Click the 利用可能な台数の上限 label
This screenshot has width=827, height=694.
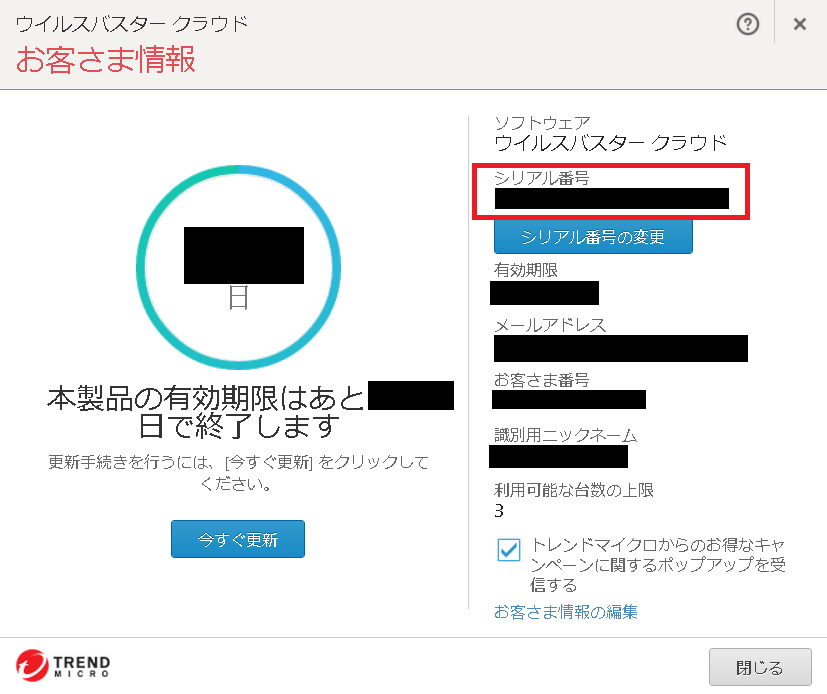pos(574,490)
